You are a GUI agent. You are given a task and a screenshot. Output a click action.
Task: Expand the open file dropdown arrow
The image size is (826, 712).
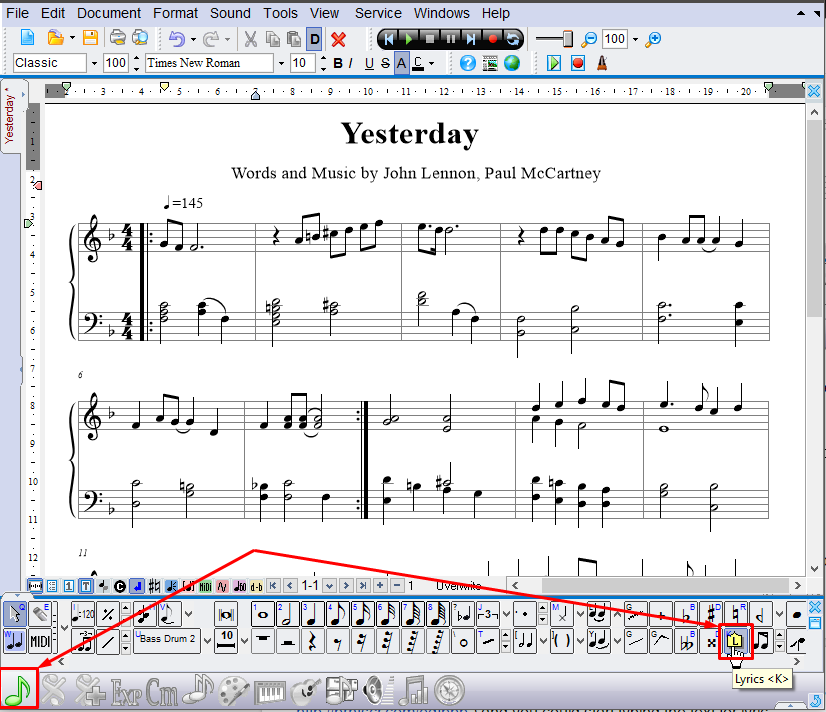pyautogui.click(x=72, y=38)
